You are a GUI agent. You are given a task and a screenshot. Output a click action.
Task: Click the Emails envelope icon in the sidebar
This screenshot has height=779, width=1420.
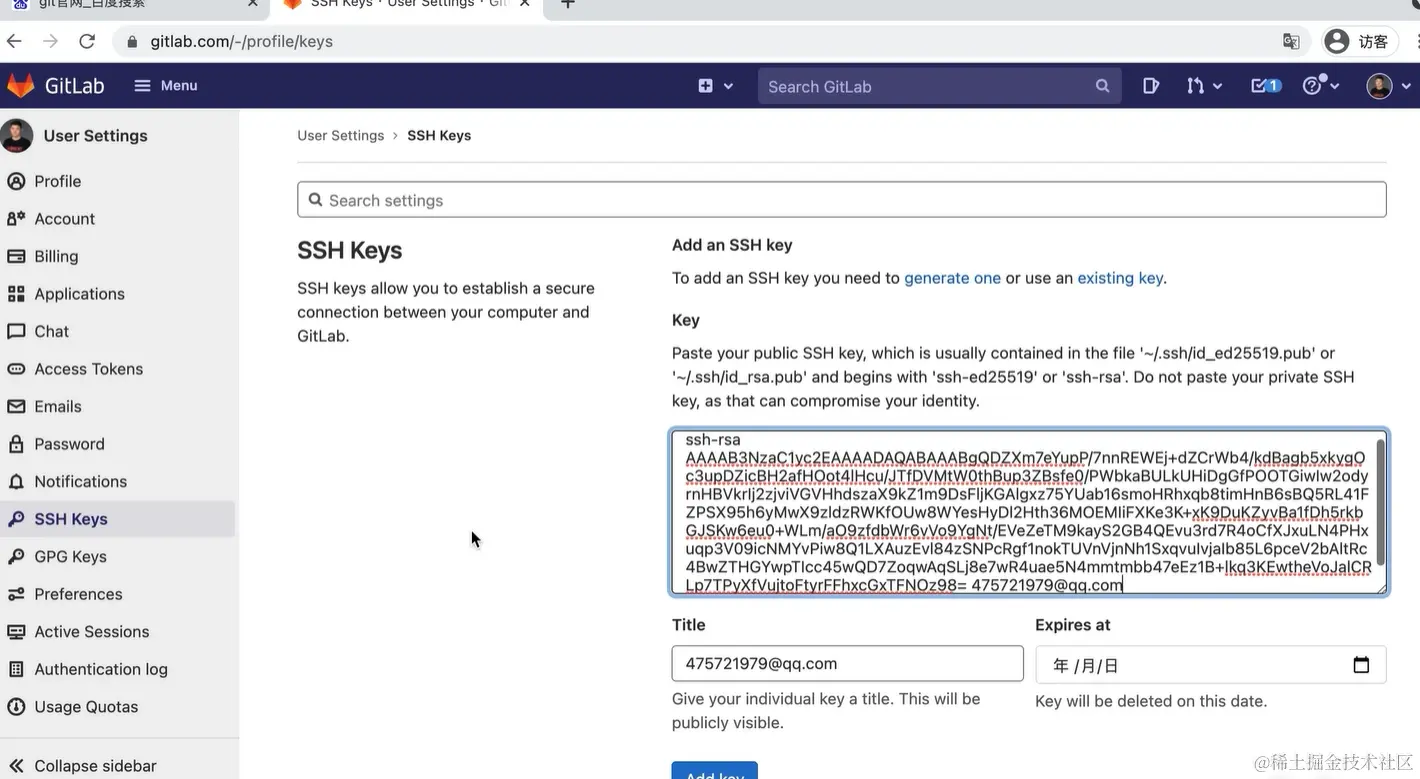pyautogui.click(x=16, y=407)
